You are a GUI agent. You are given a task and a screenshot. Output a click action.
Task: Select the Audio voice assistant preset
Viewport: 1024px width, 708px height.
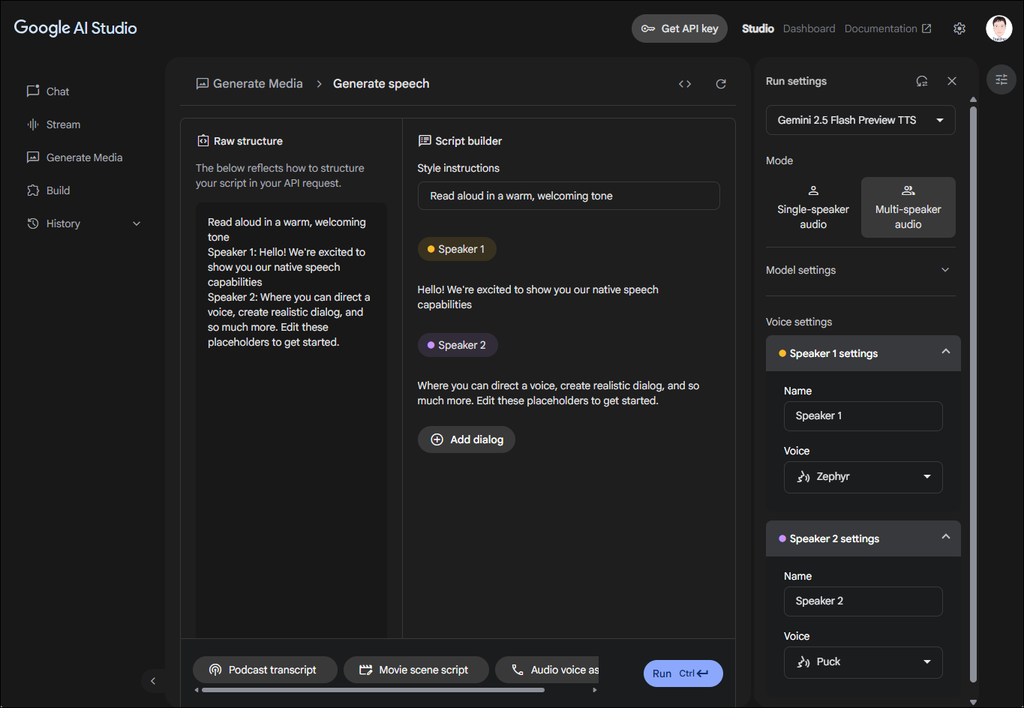[547, 670]
